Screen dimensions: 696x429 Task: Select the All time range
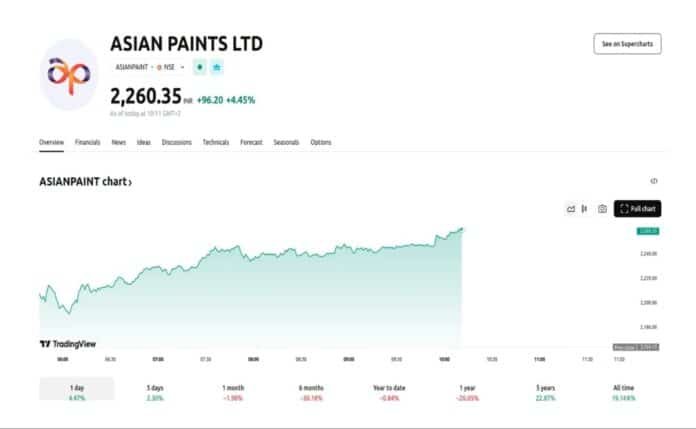click(625, 392)
